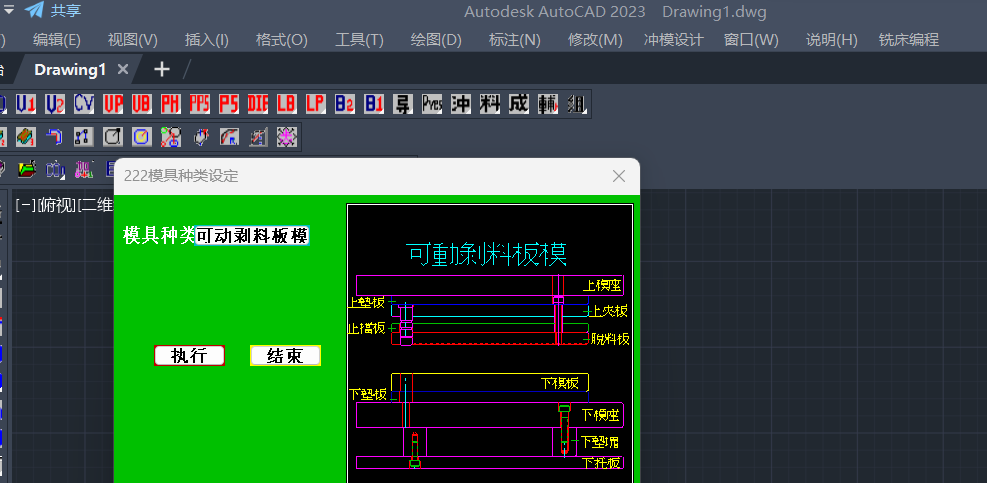
Task: Click the blue CO toolbar icon
Action: pyautogui.click(x=55, y=168)
